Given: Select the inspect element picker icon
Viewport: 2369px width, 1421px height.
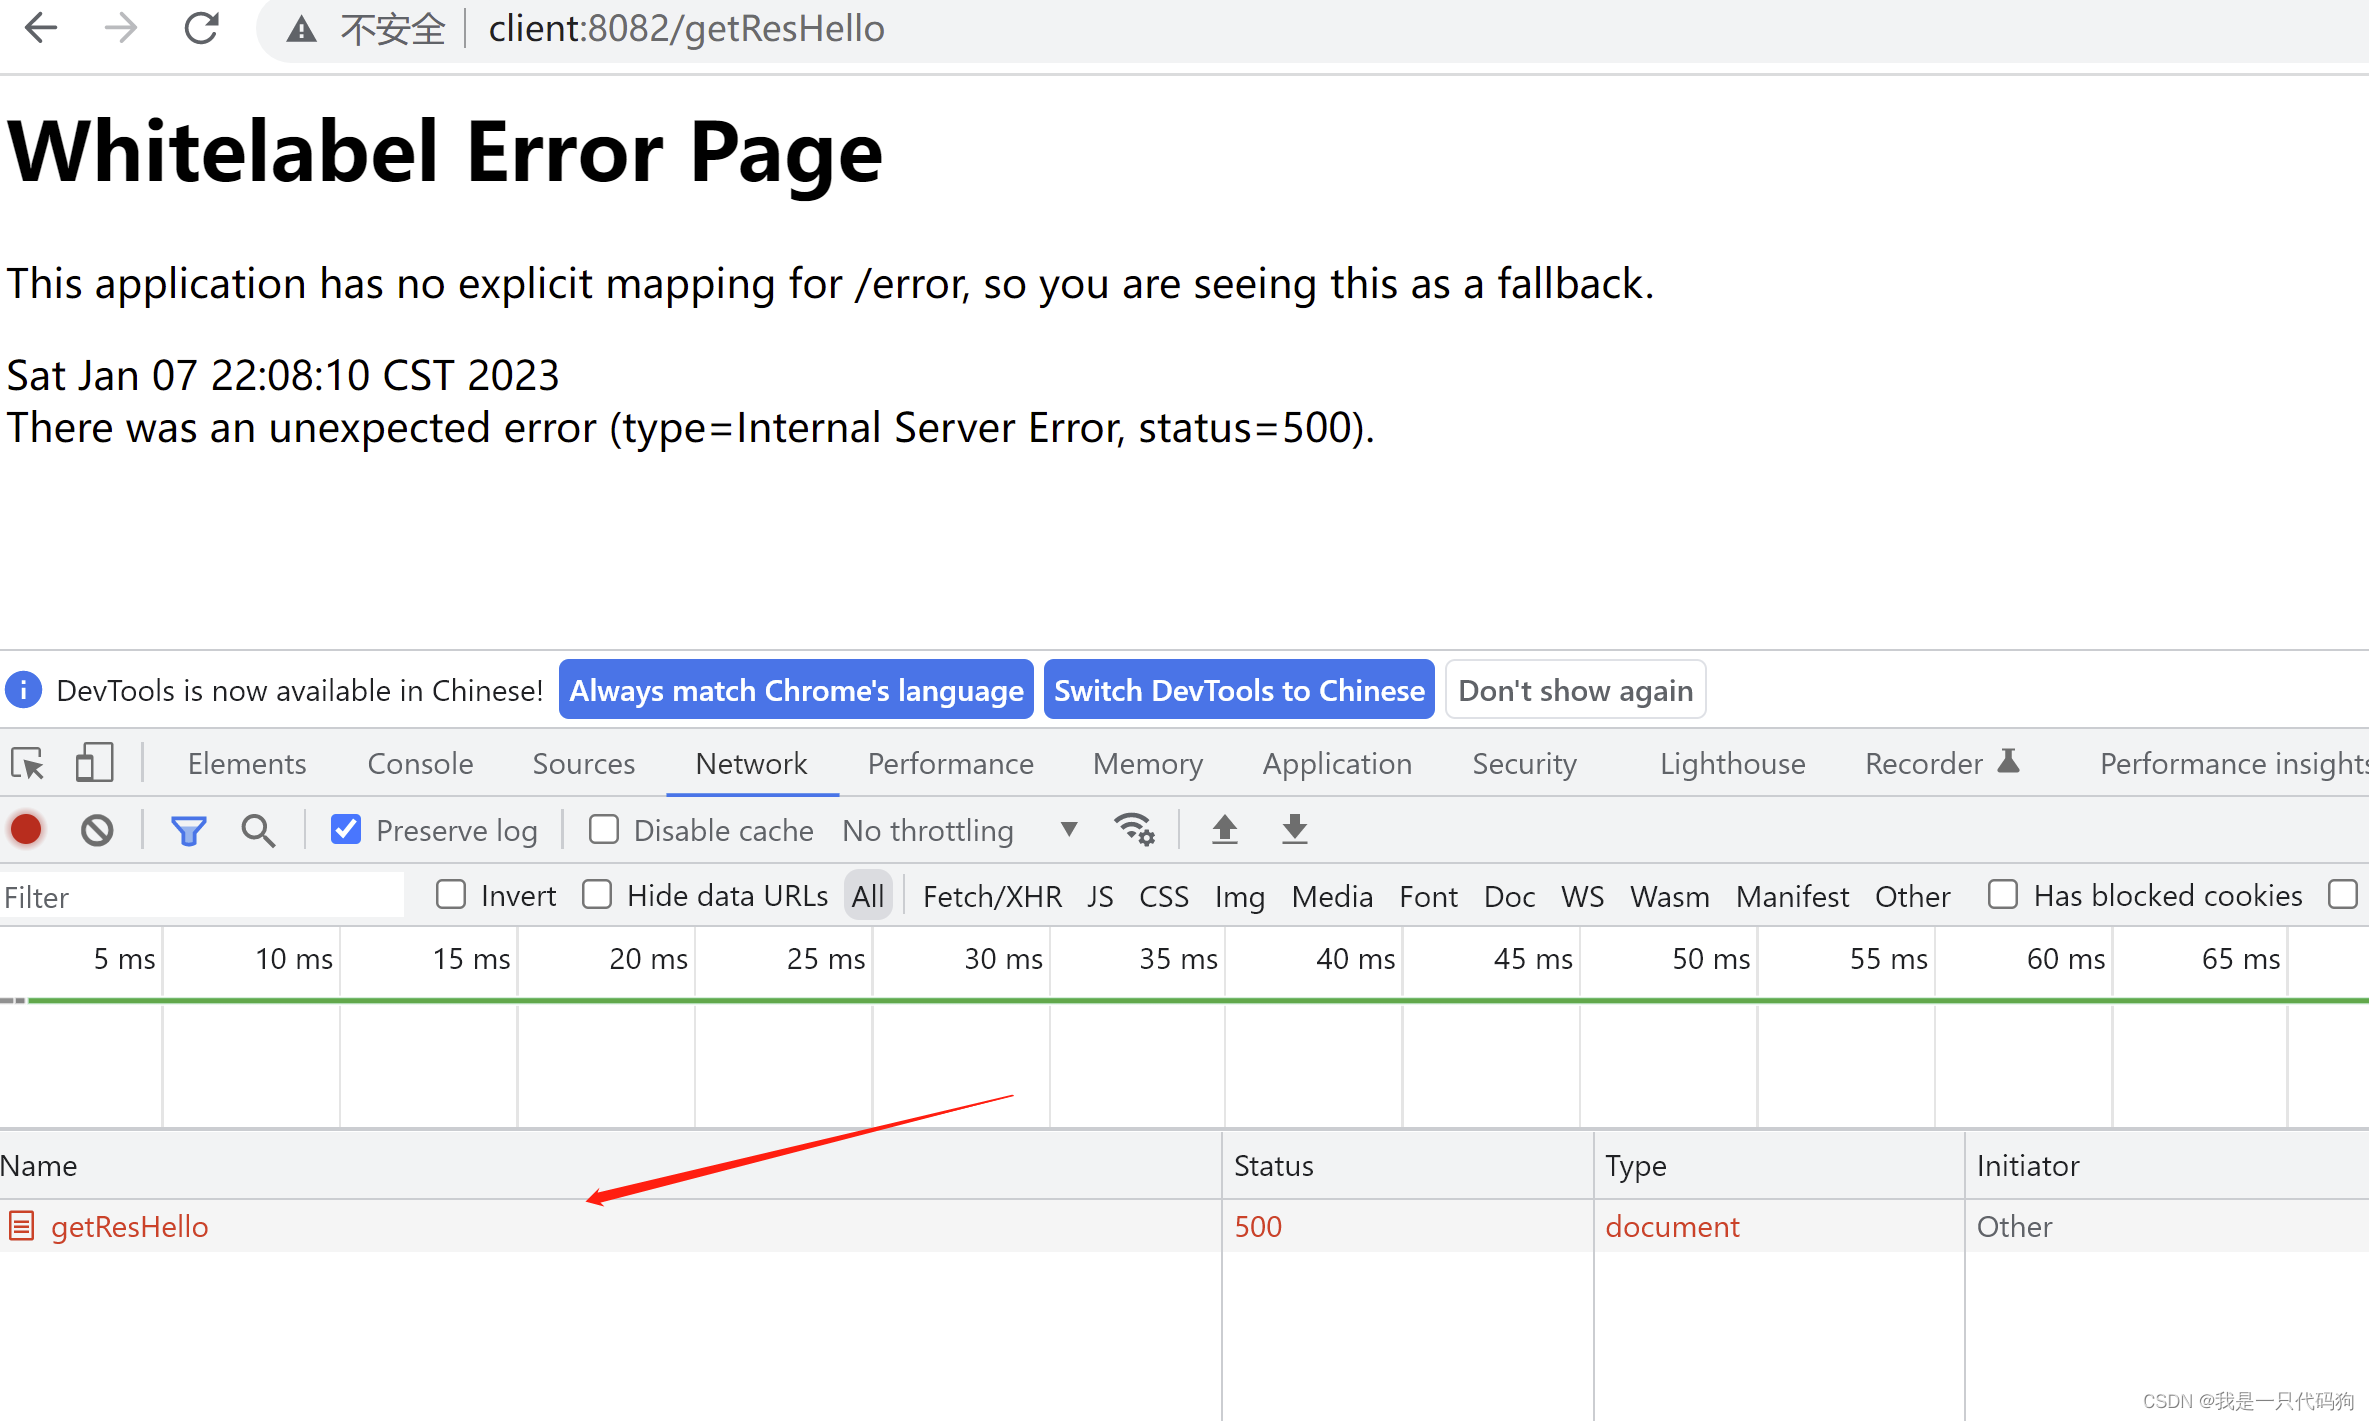Looking at the screenshot, I should point(28,764).
